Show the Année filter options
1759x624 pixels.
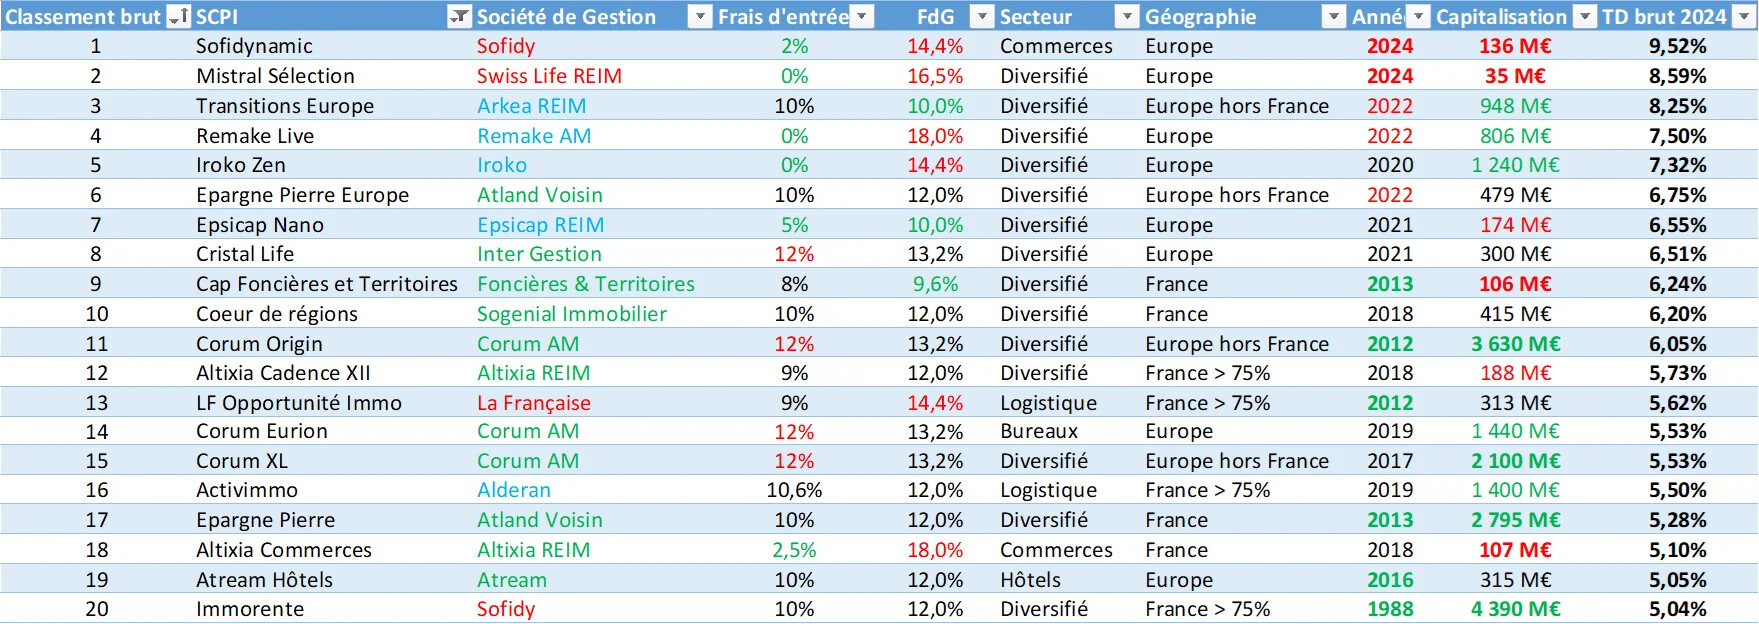(1418, 17)
